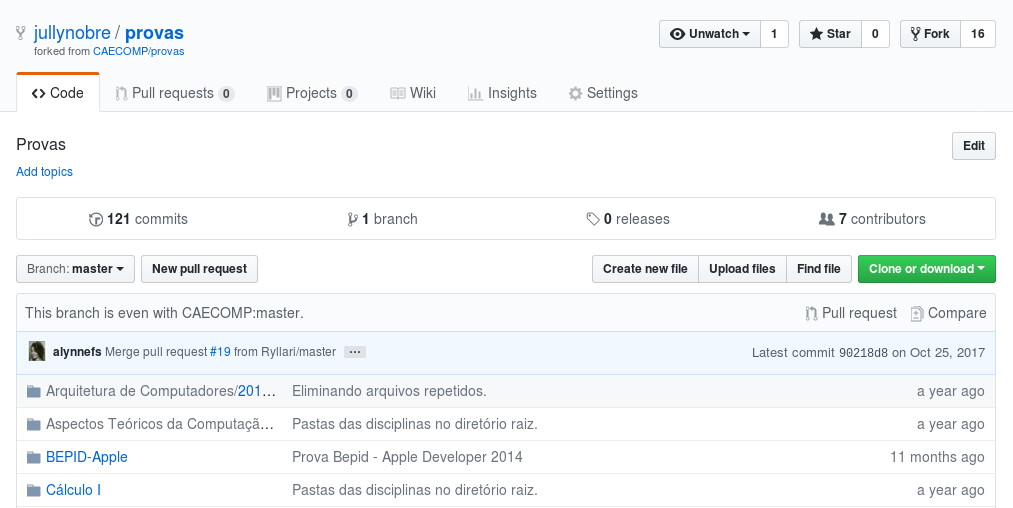Click the Add topics link
This screenshot has width=1013, height=508.
pos(45,172)
